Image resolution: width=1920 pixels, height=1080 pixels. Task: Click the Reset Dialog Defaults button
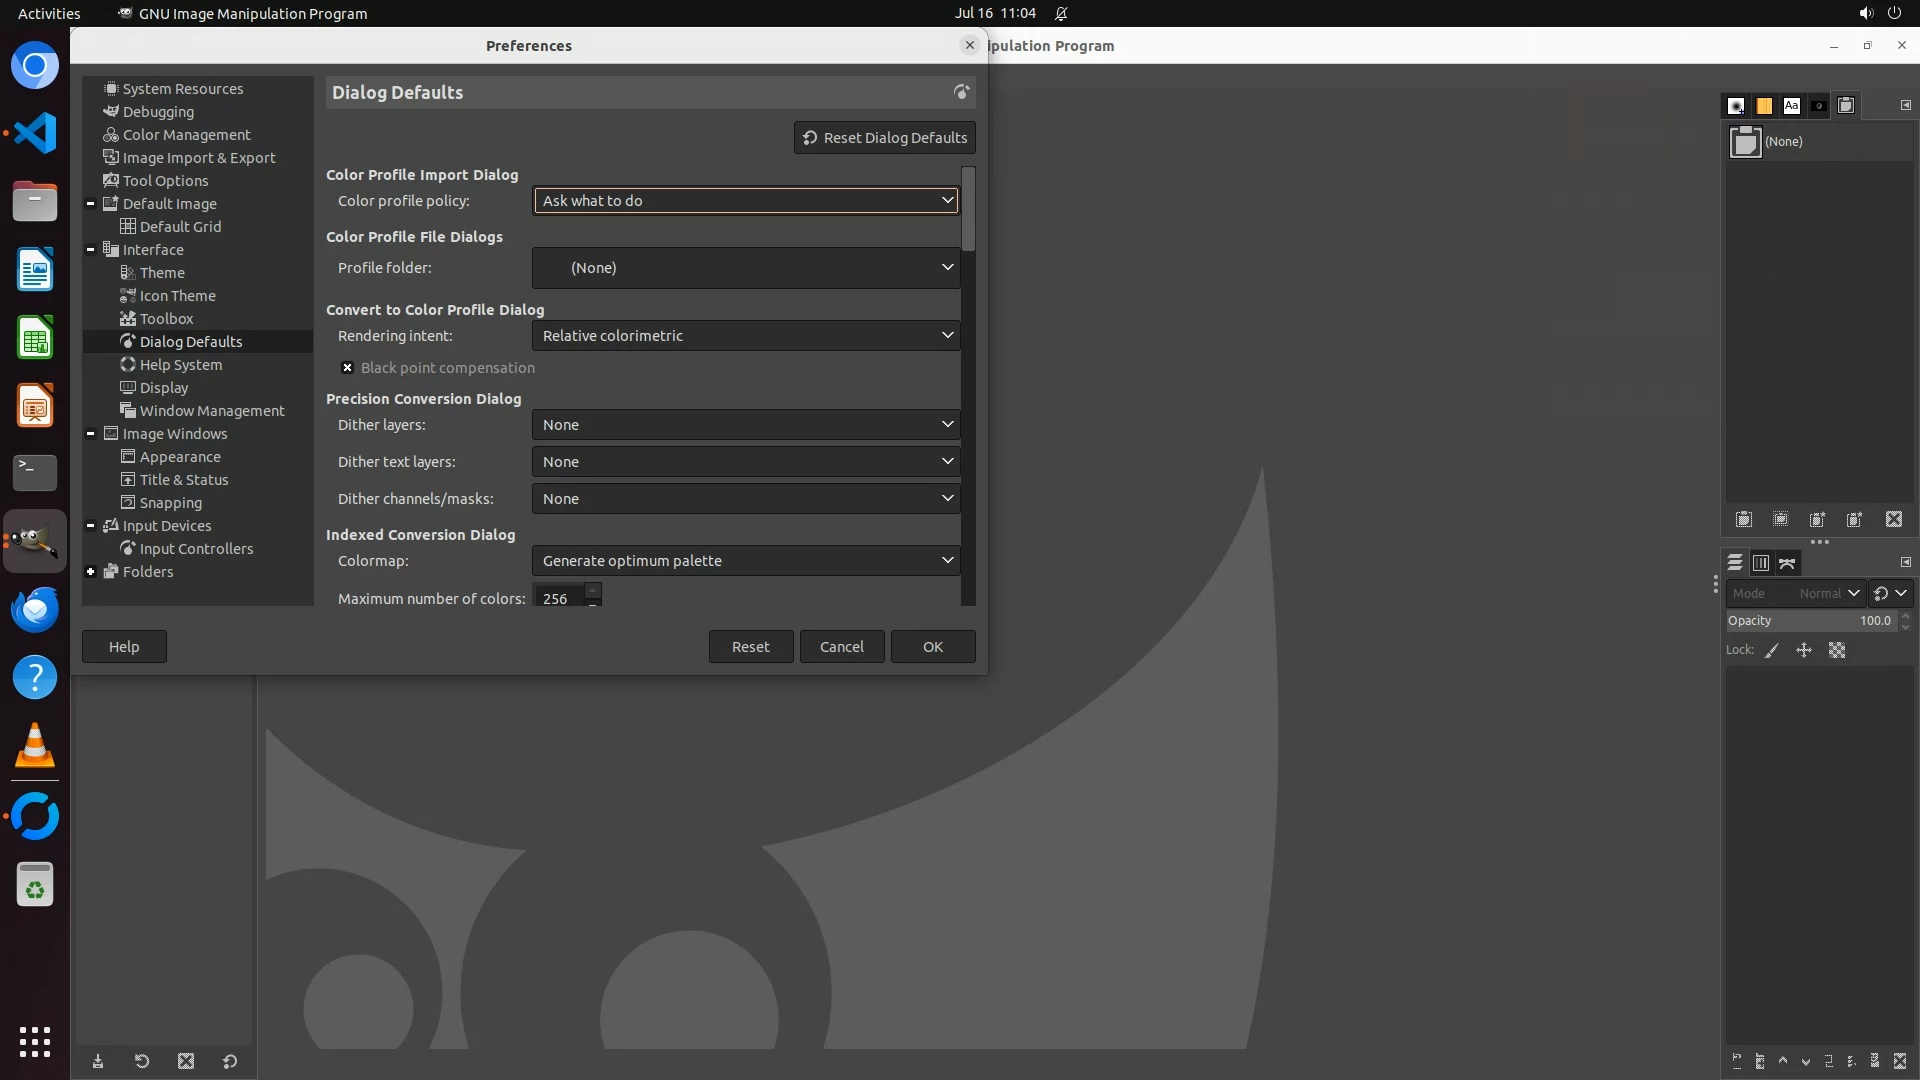tap(885, 138)
